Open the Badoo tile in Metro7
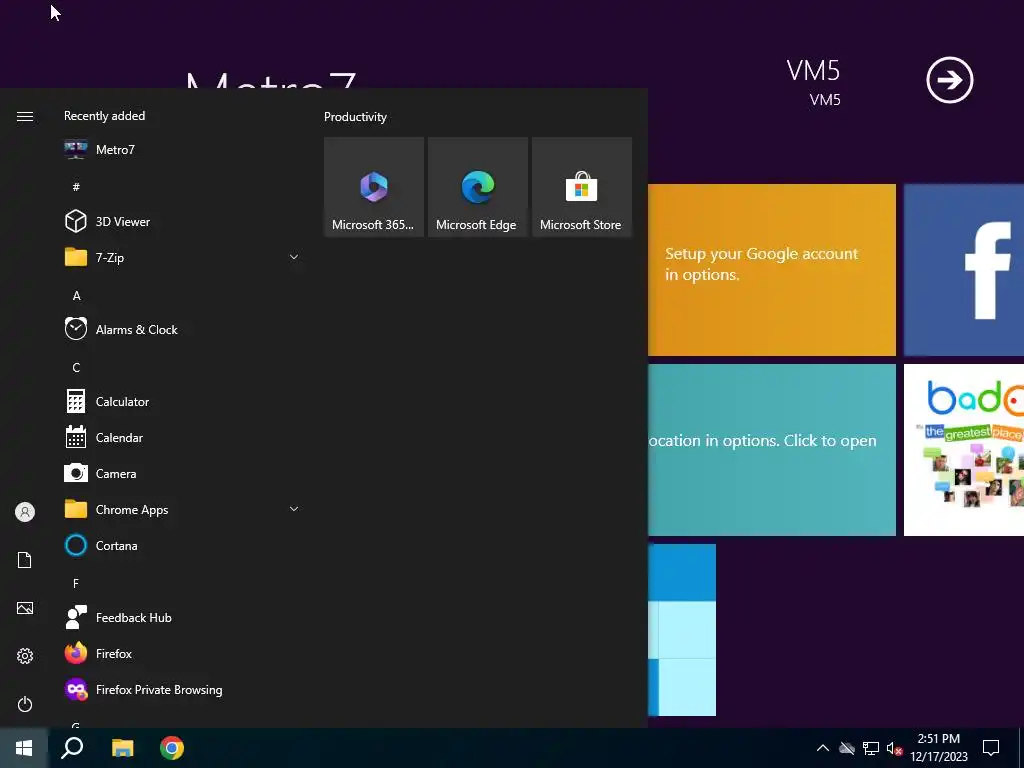The image size is (1024, 768). (964, 450)
